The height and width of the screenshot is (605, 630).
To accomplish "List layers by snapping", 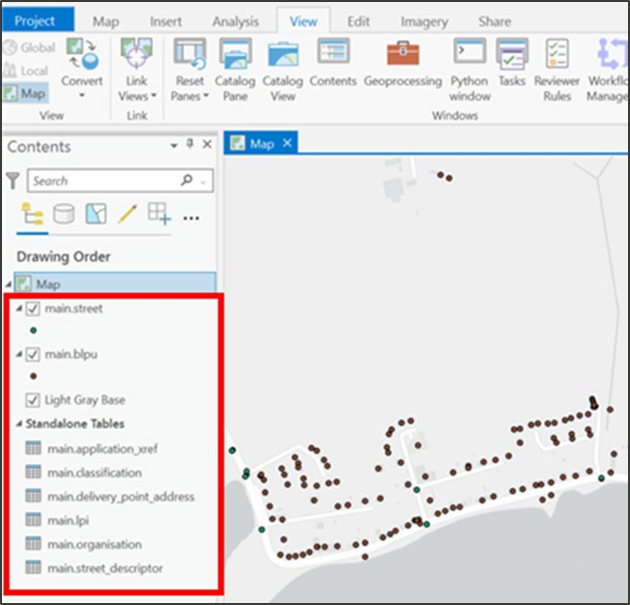I will point(159,213).
